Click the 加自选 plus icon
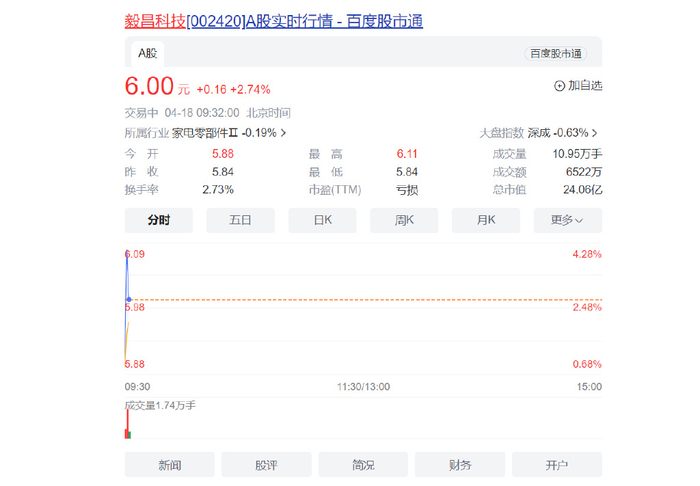Image resolution: width=700 pixels, height=486 pixels. click(x=559, y=86)
